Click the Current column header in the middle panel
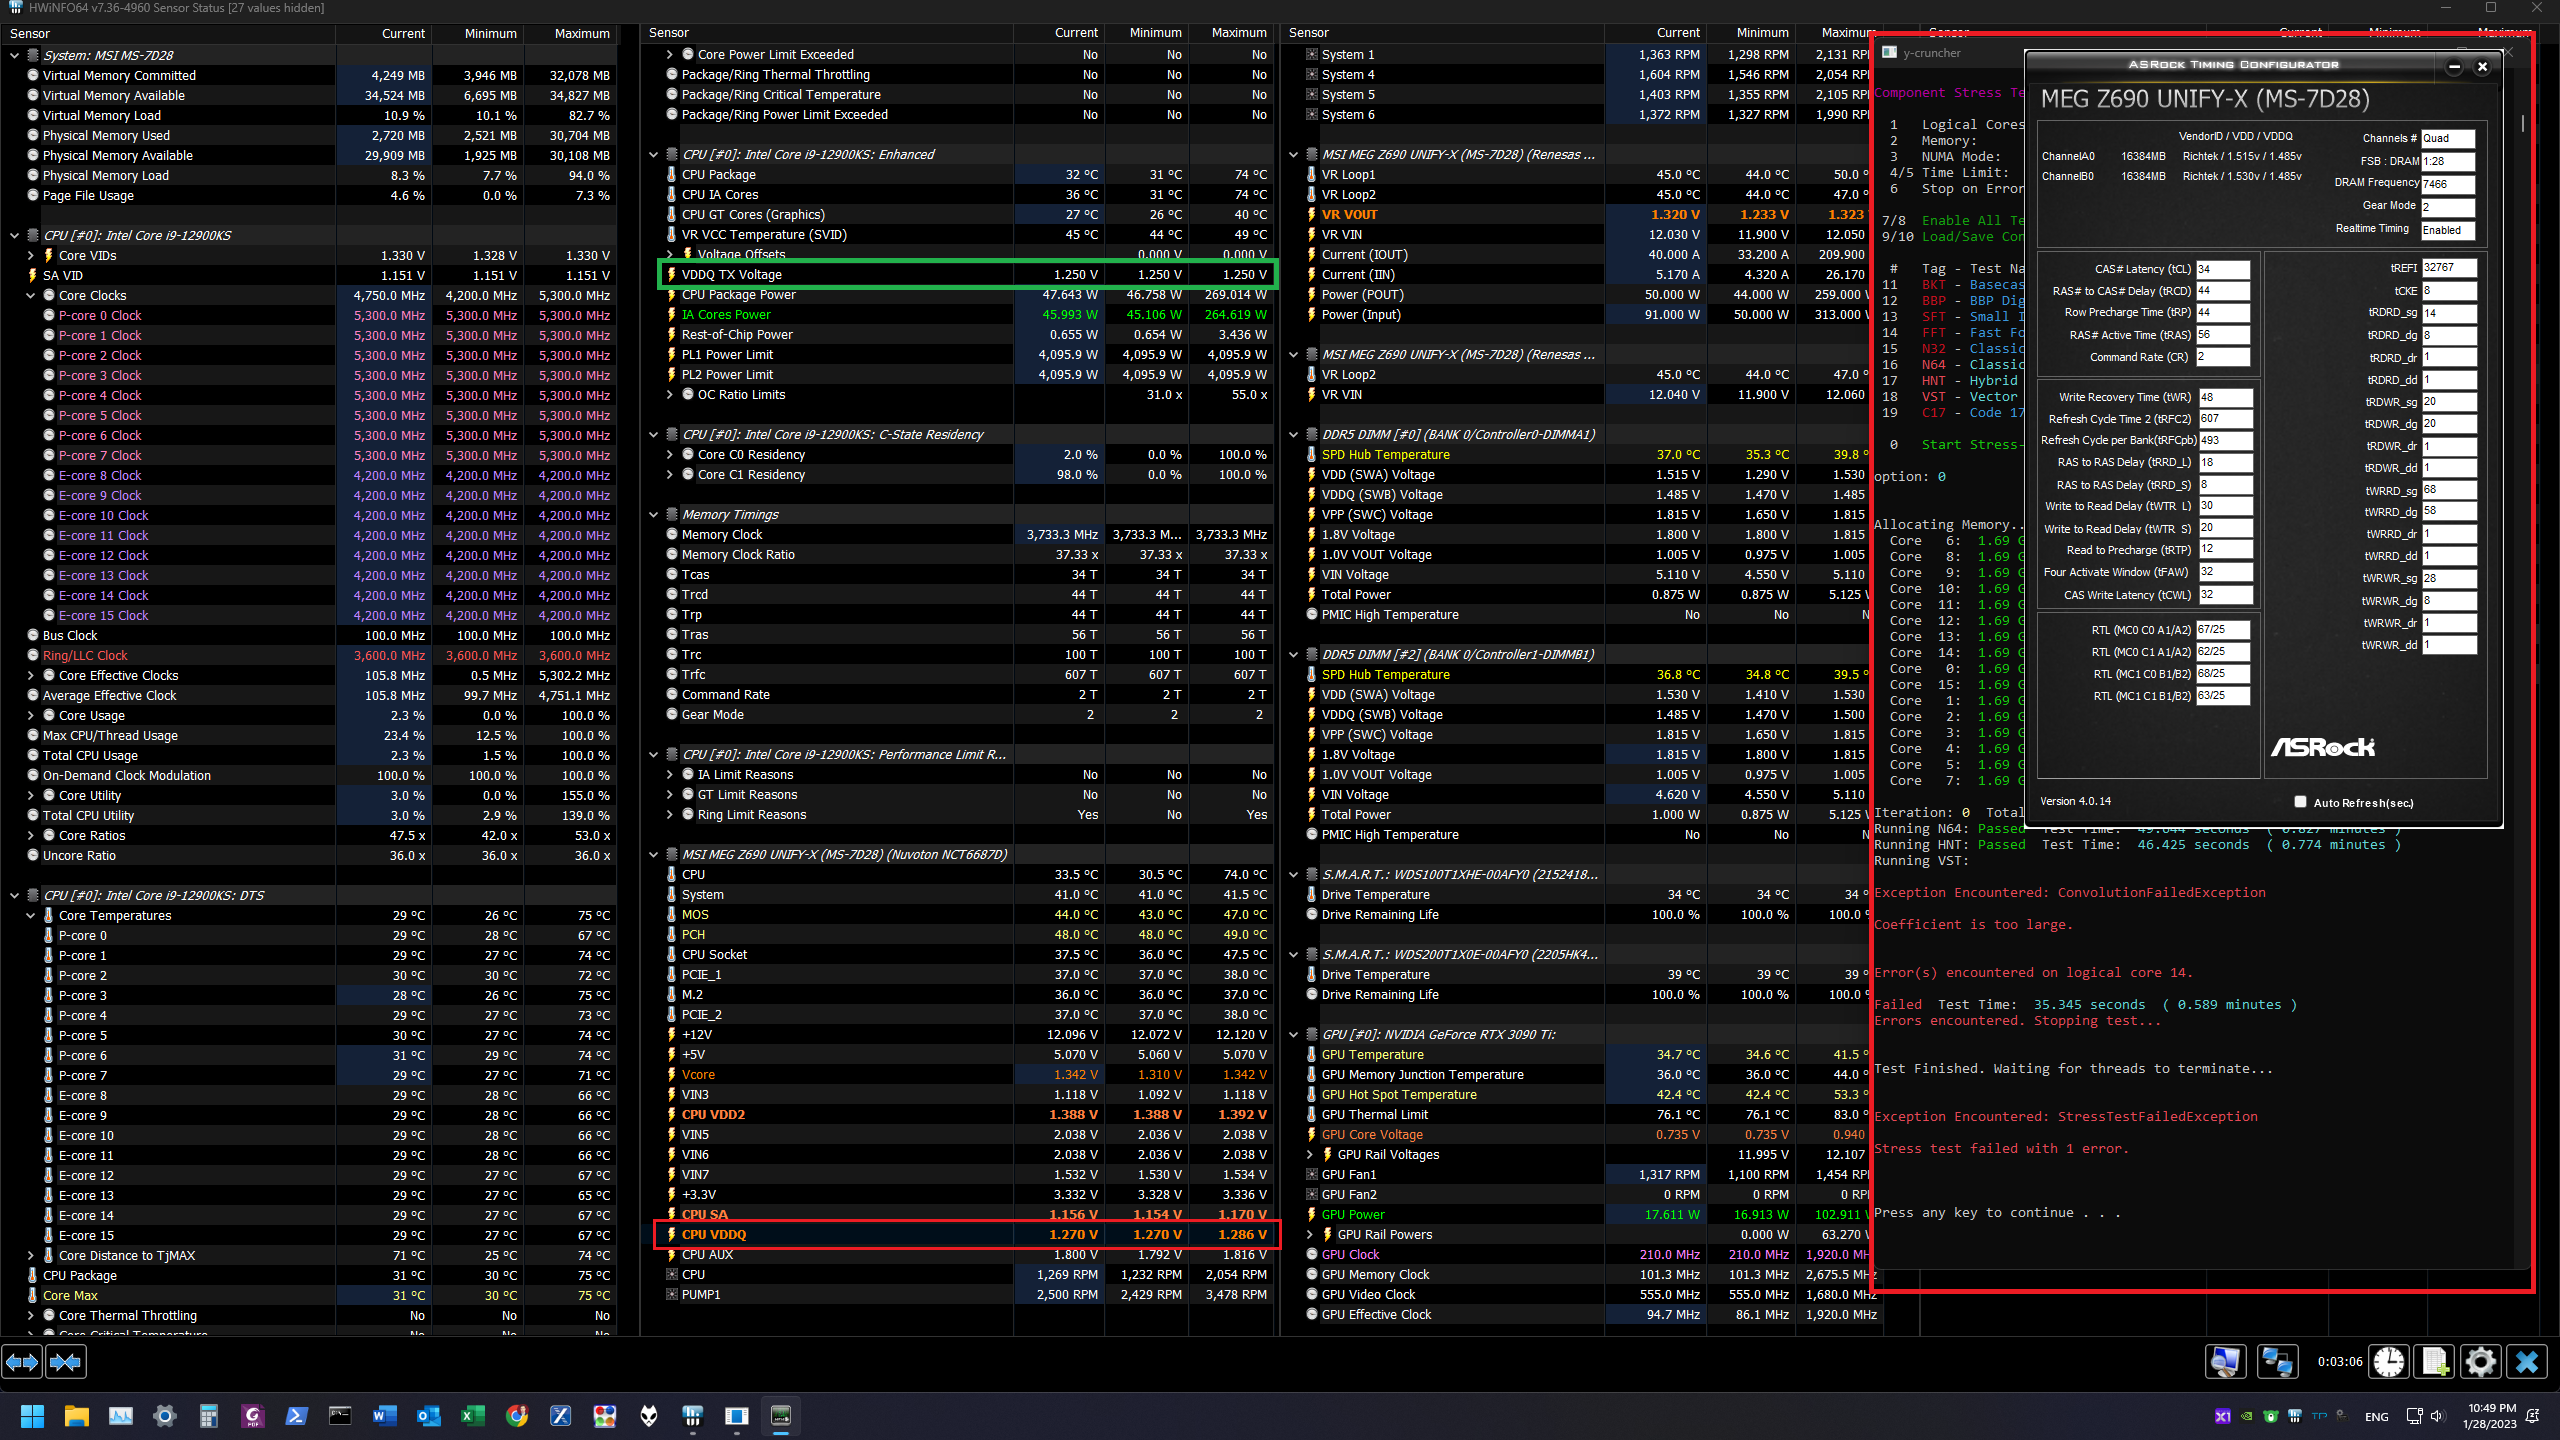Screen dimensions: 2560x1440 click(x=1058, y=33)
